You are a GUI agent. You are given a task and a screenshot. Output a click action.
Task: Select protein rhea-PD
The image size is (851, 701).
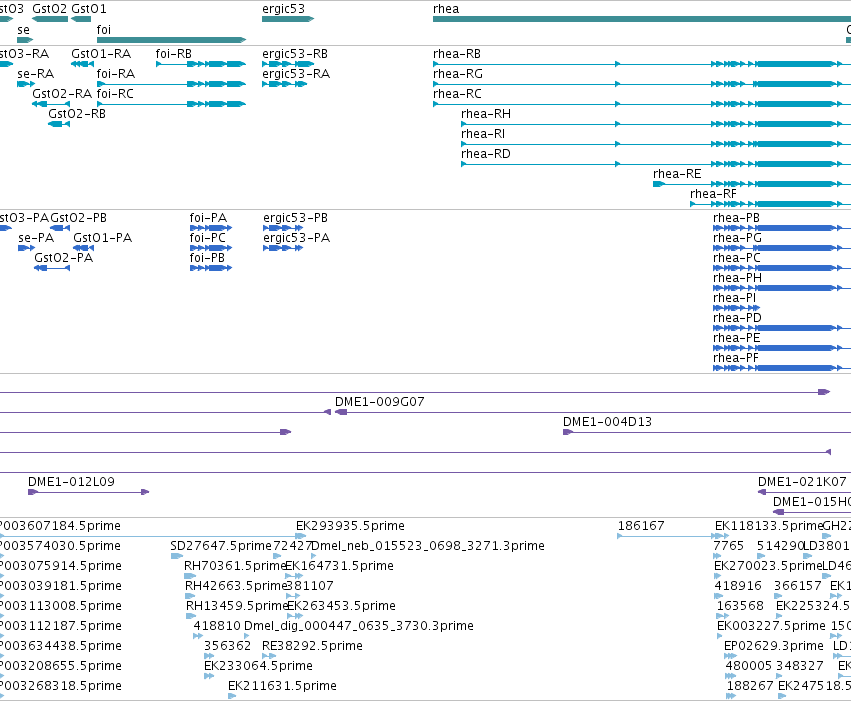tap(782, 328)
